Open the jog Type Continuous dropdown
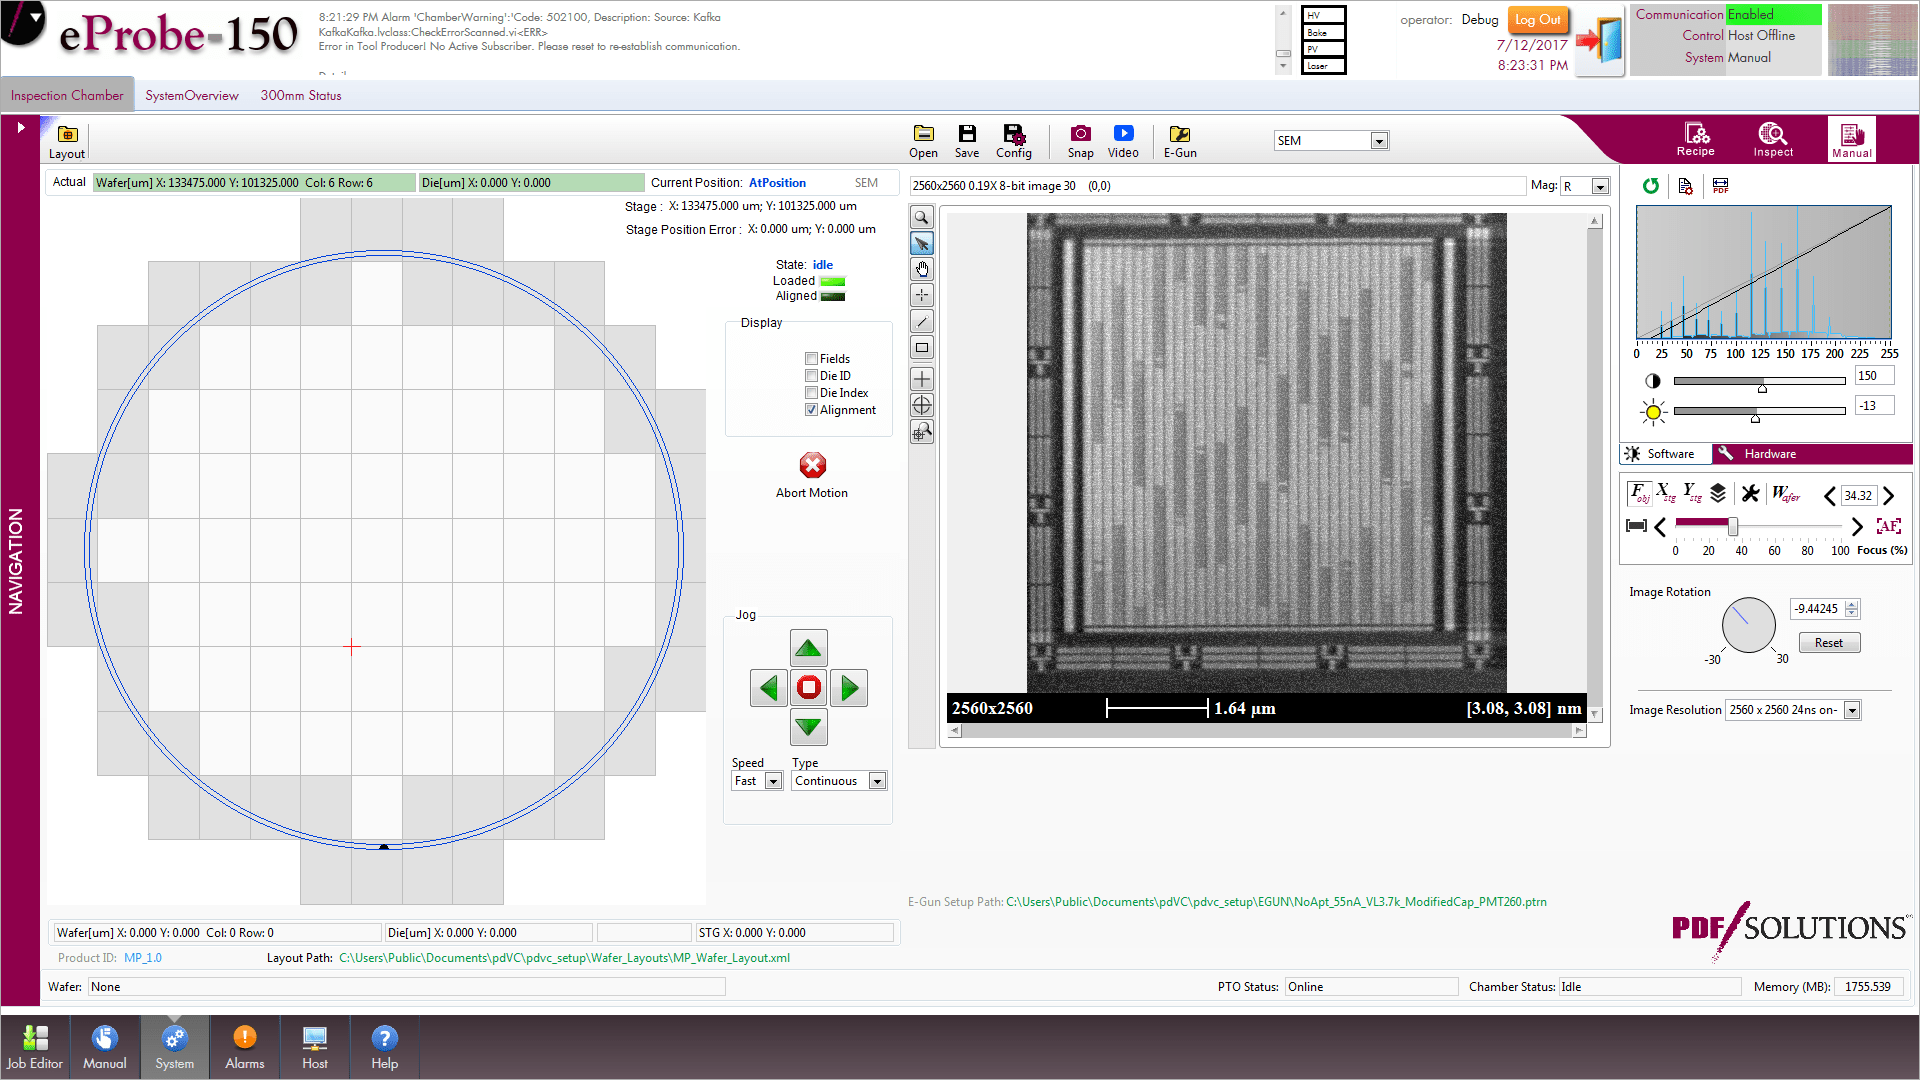1920x1080 pixels. pyautogui.click(x=877, y=780)
